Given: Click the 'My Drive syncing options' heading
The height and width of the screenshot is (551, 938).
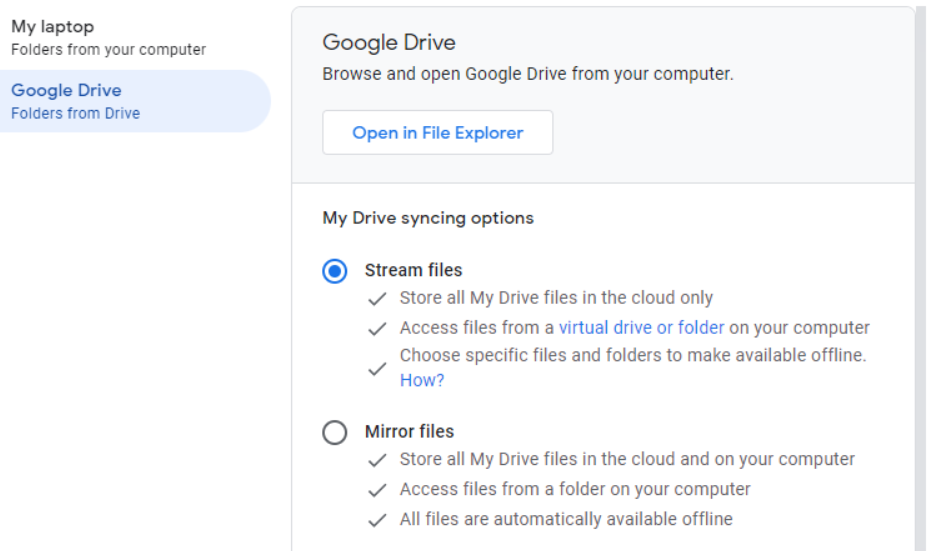Looking at the screenshot, I should (428, 218).
